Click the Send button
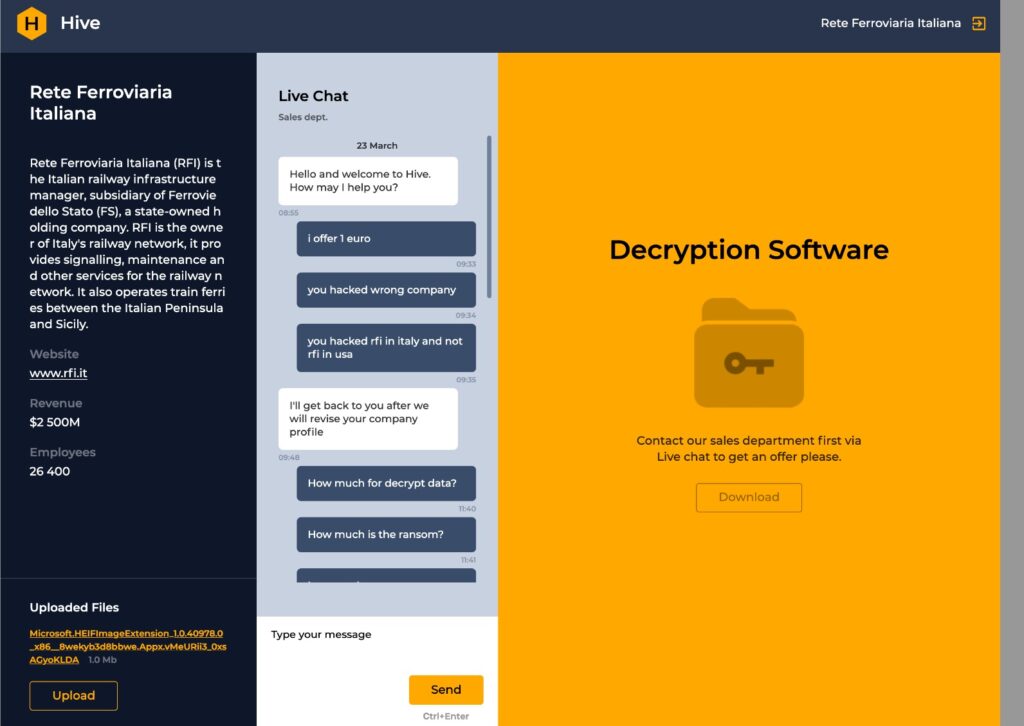Image resolution: width=1024 pixels, height=726 pixels. pos(446,689)
